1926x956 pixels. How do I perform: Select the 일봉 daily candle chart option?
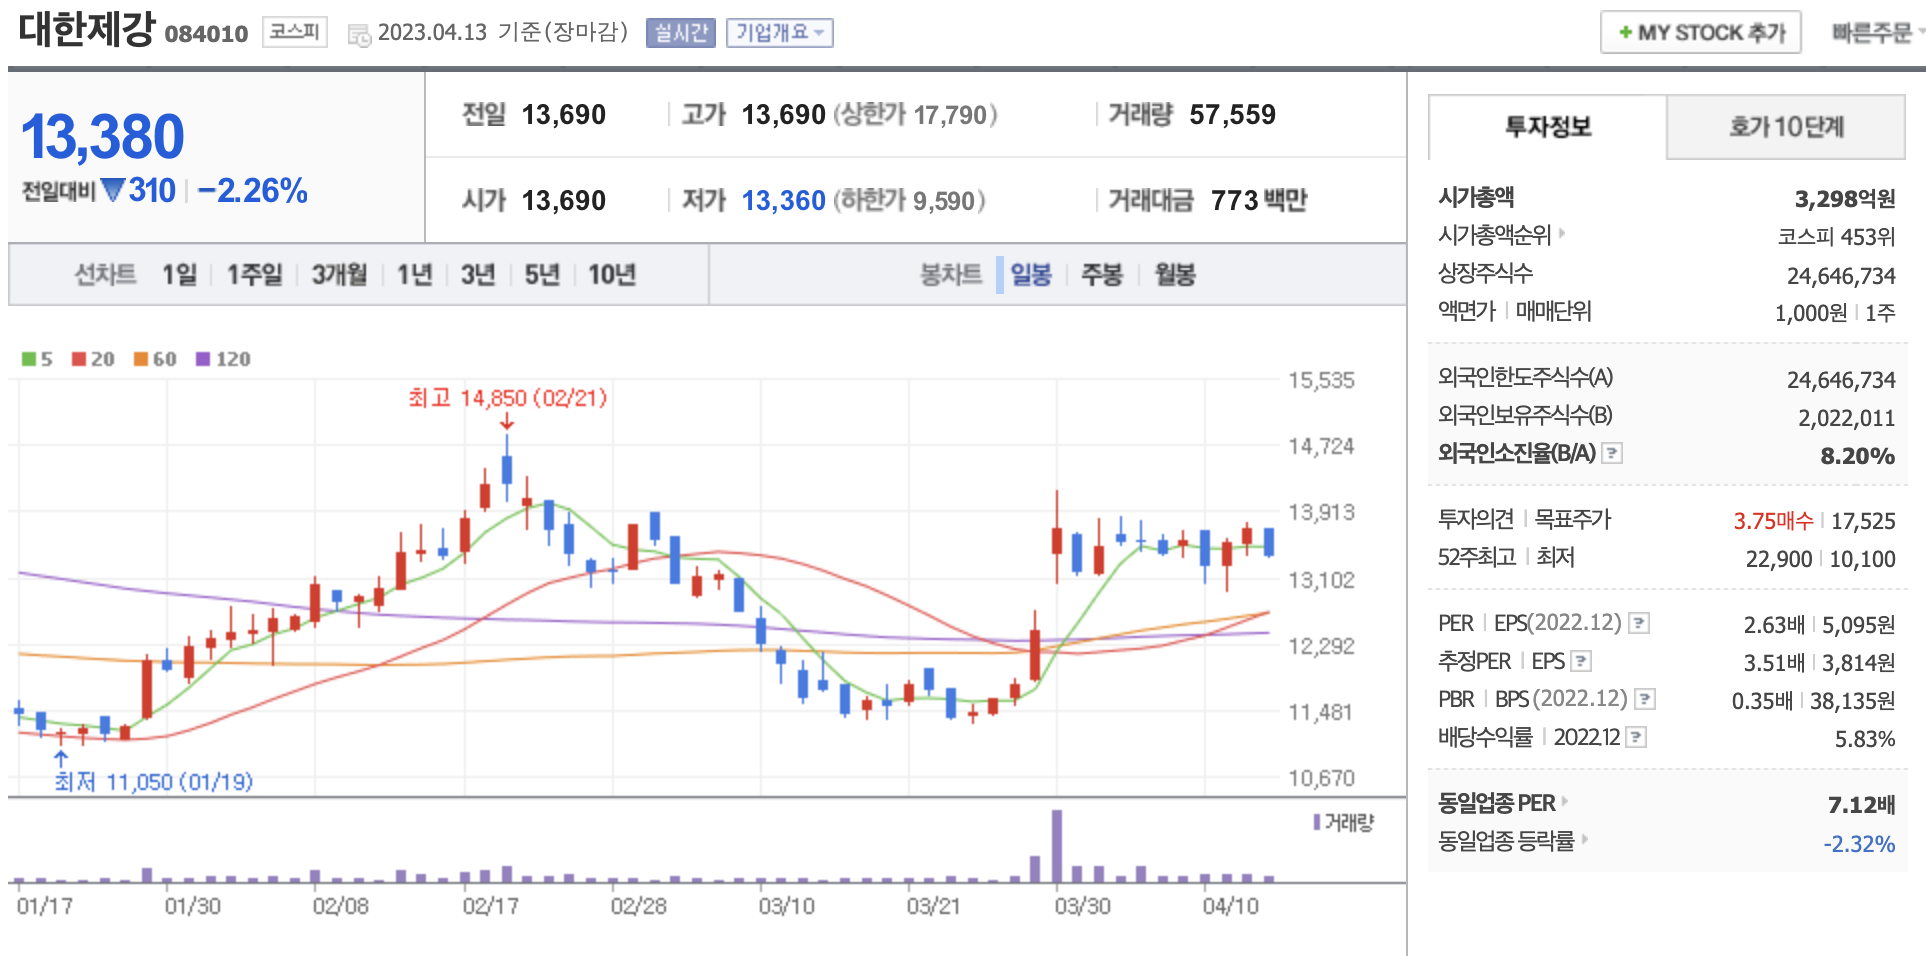click(x=1030, y=275)
